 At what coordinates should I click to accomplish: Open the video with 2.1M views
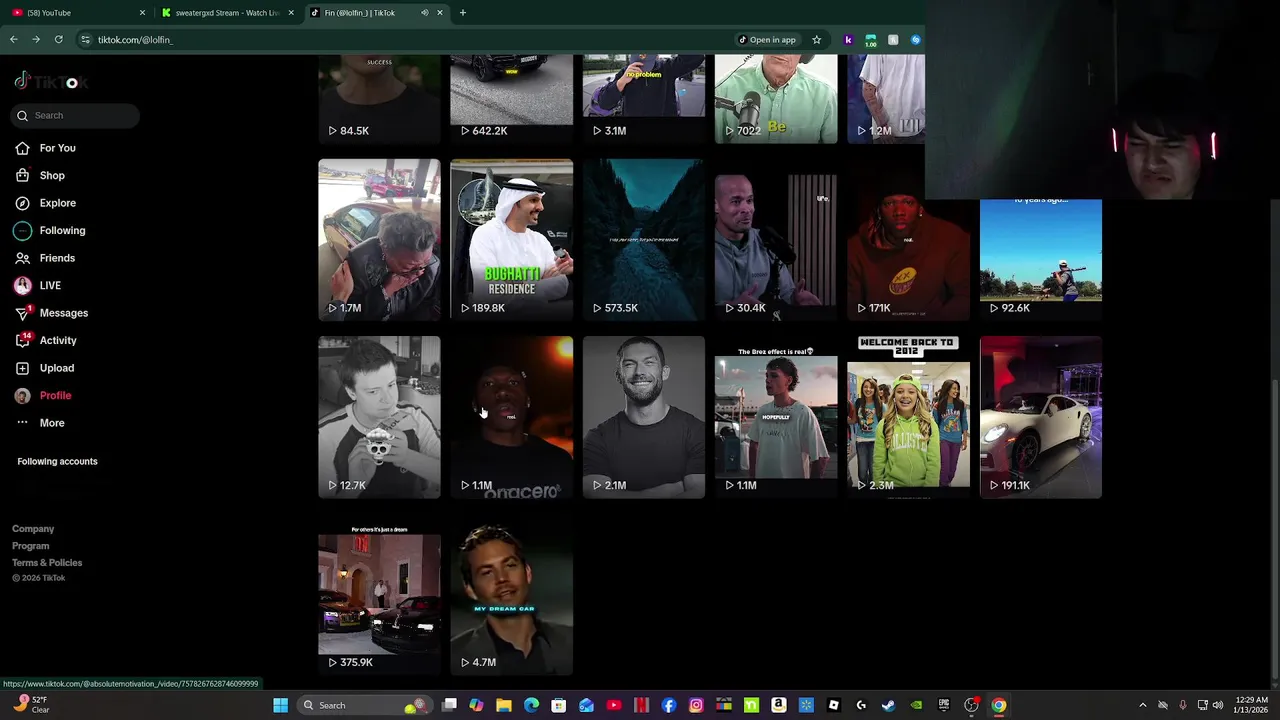[x=644, y=417]
